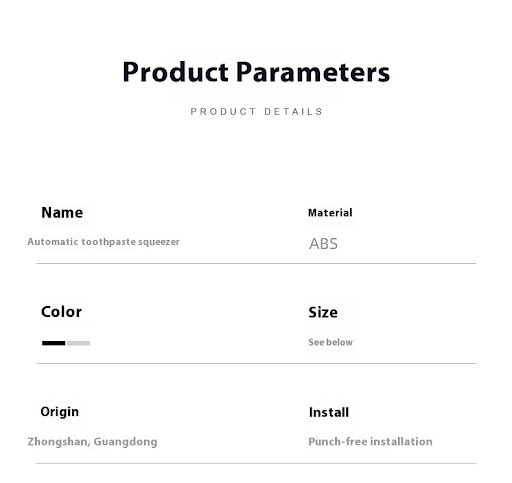Click the word Parameters in the title
This screenshot has width=512, height=483.
(x=313, y=72)
